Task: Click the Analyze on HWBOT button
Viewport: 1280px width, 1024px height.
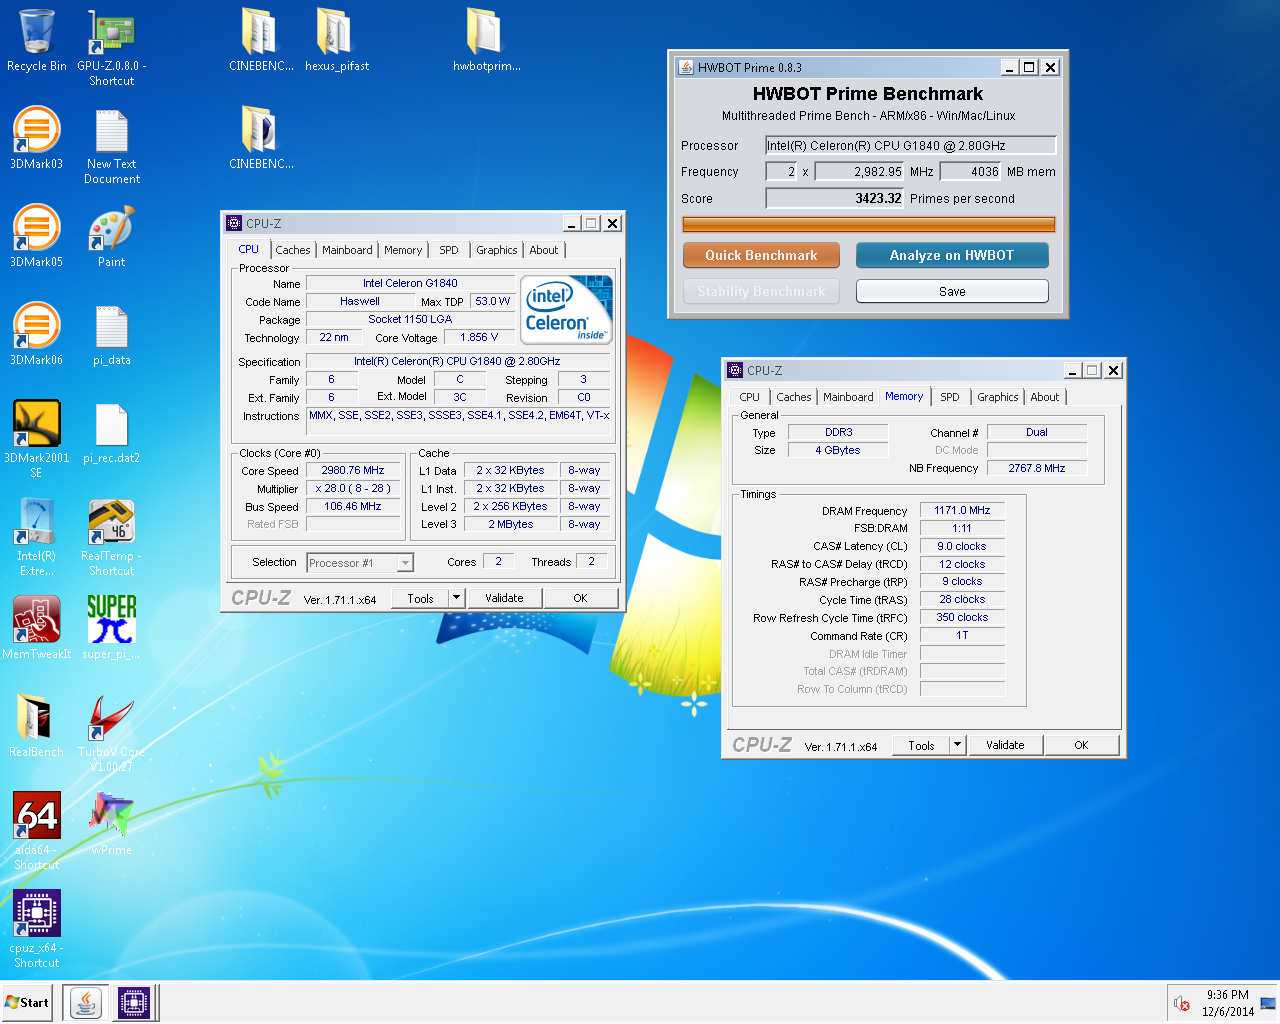Action: (952, 255)
